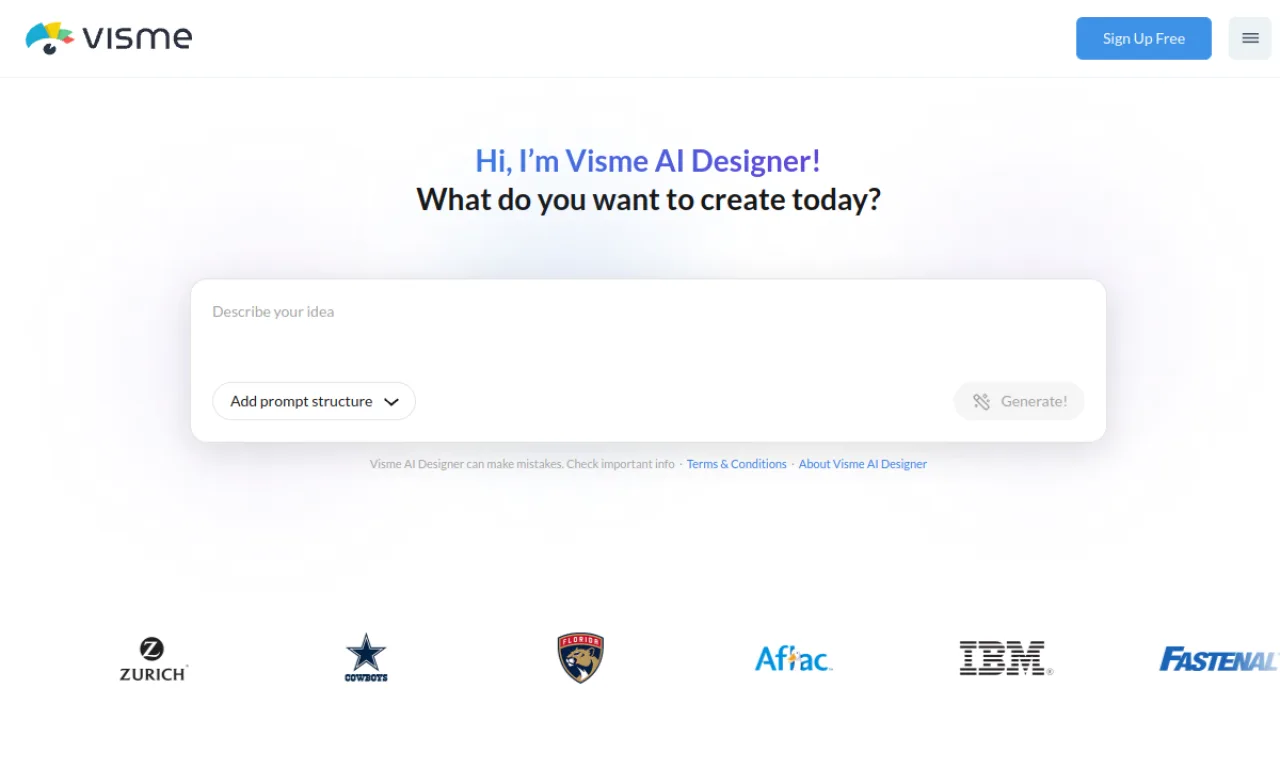Click the Dallas Cowboys star logo
The height and width of the screenshot is (768, 1280).
[366, 658]
